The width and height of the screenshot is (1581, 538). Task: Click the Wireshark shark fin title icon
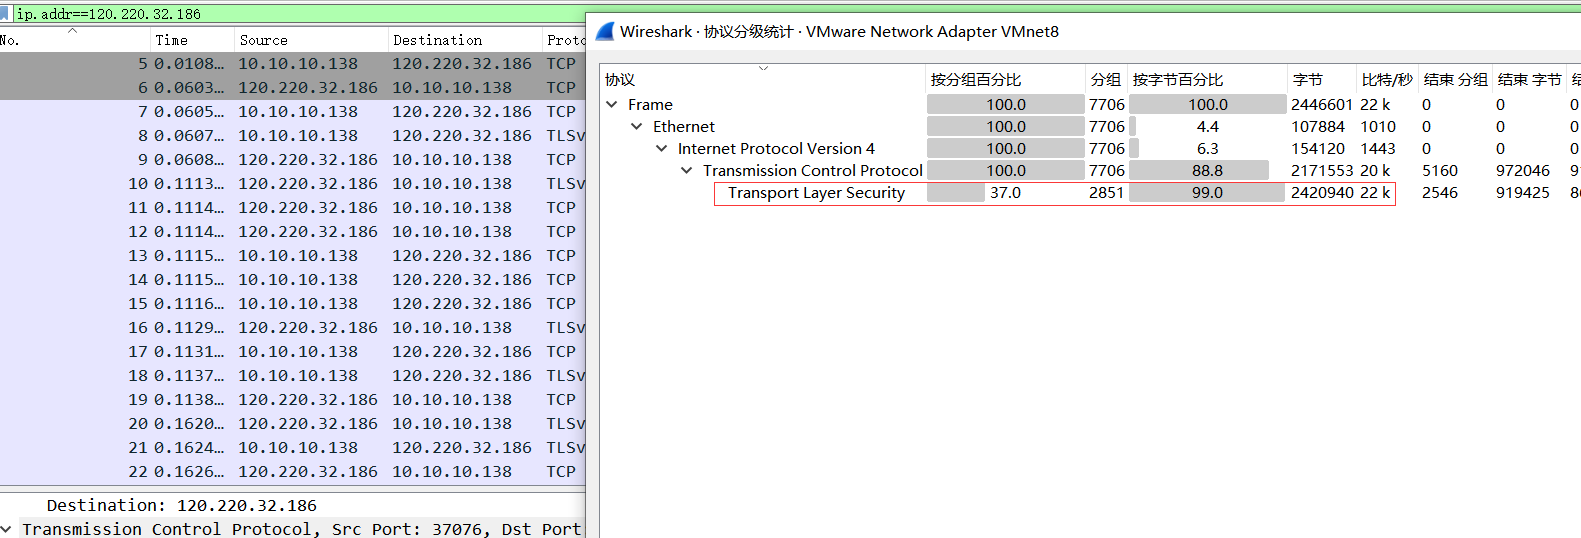tap(604, 32)
